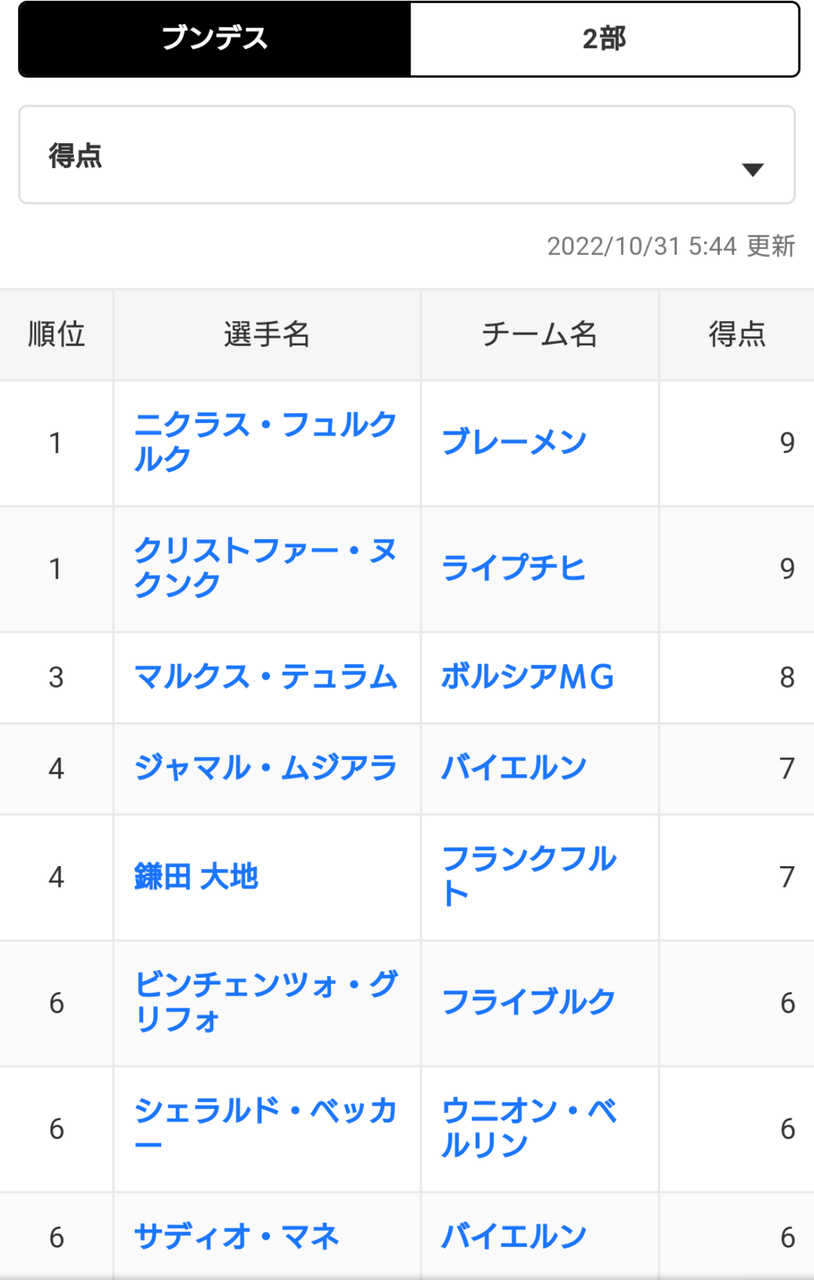
Task: Open ジャマル・ムジアラ's バイエルン team link
Action: tap(514, 768)
